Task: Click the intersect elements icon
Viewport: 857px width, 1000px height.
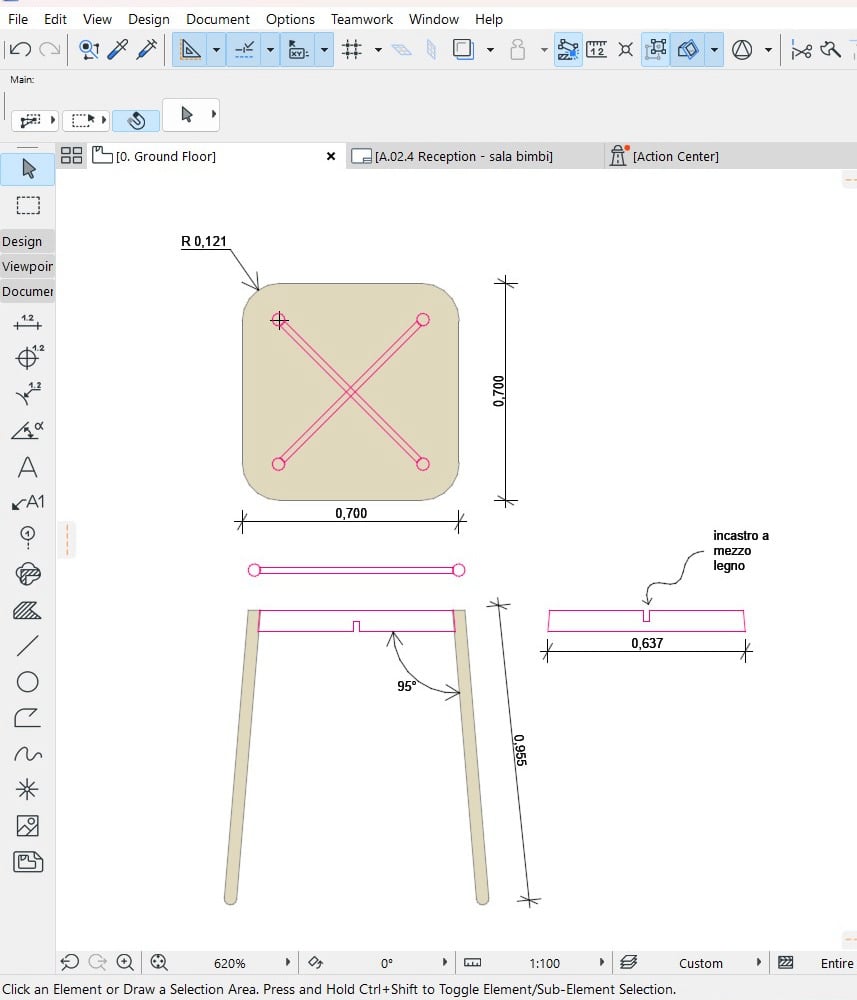Action: 626,49
